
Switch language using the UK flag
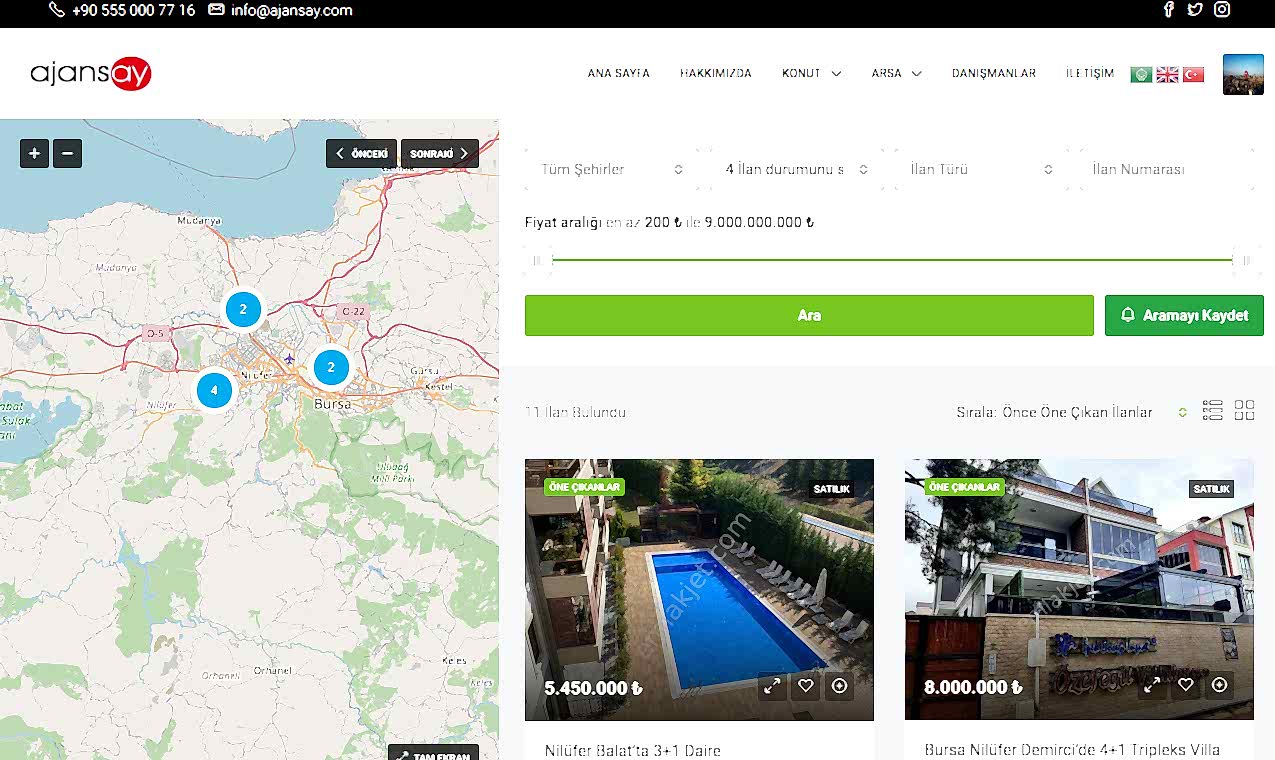pos(1167,74)
